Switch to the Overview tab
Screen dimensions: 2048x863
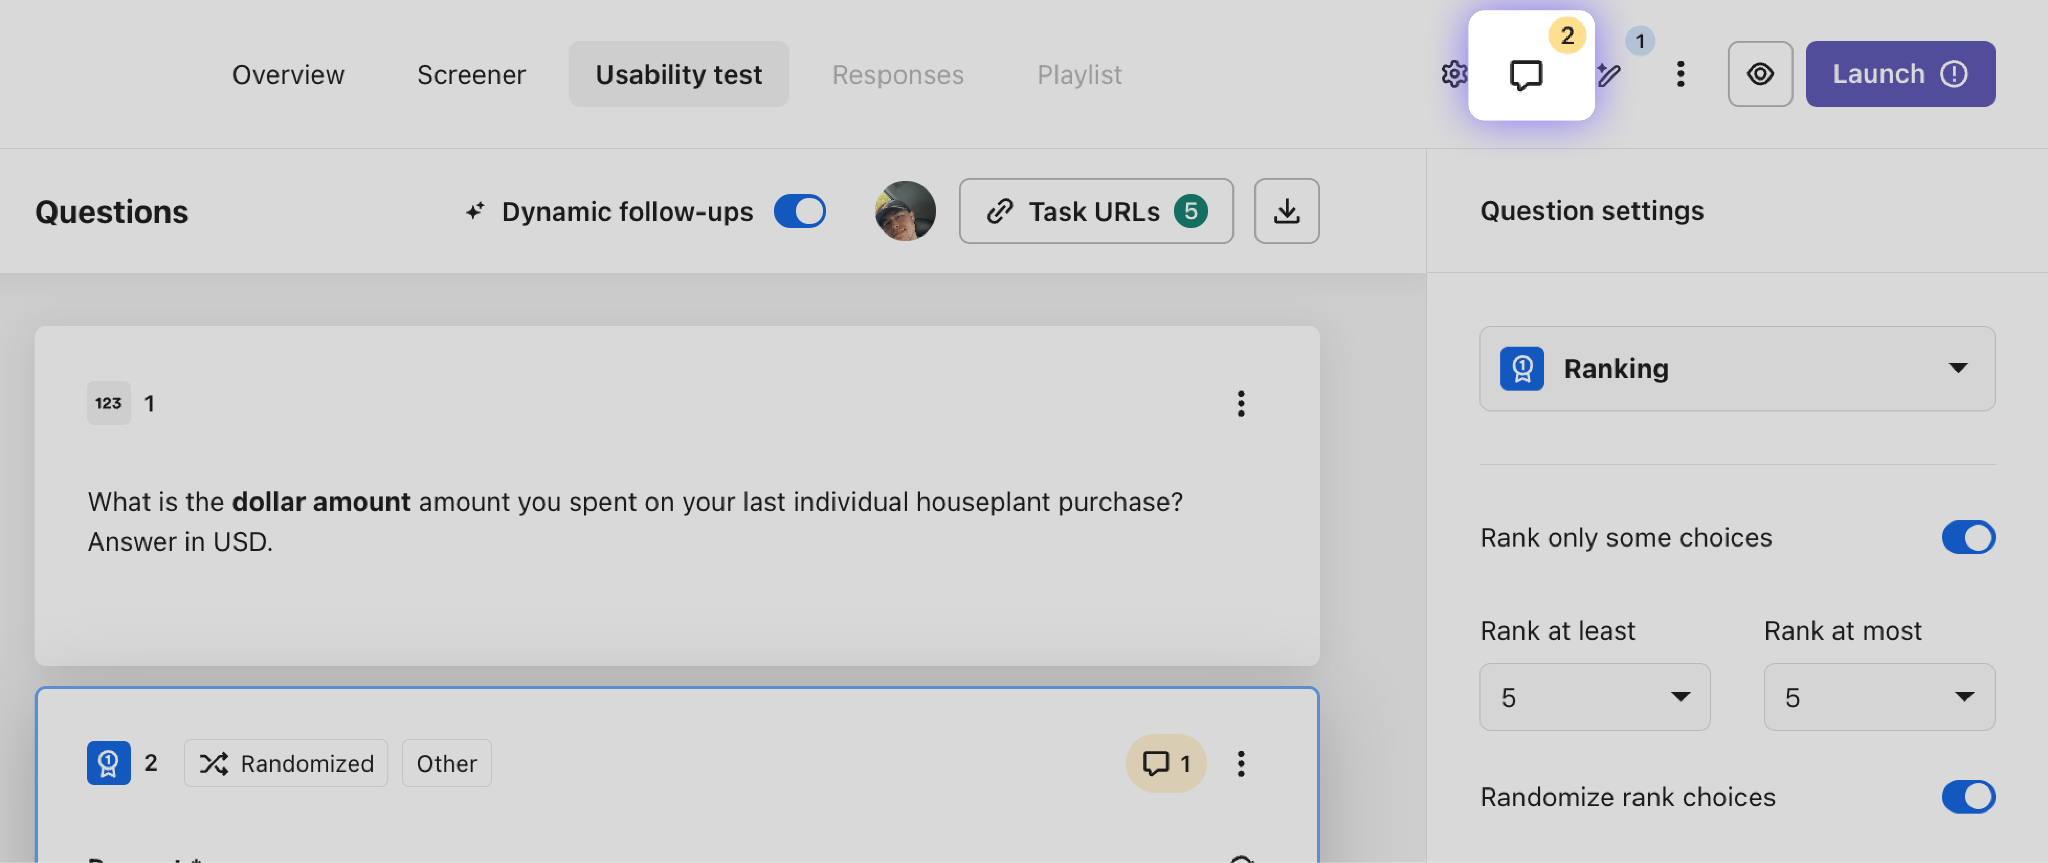click(288, 75)
